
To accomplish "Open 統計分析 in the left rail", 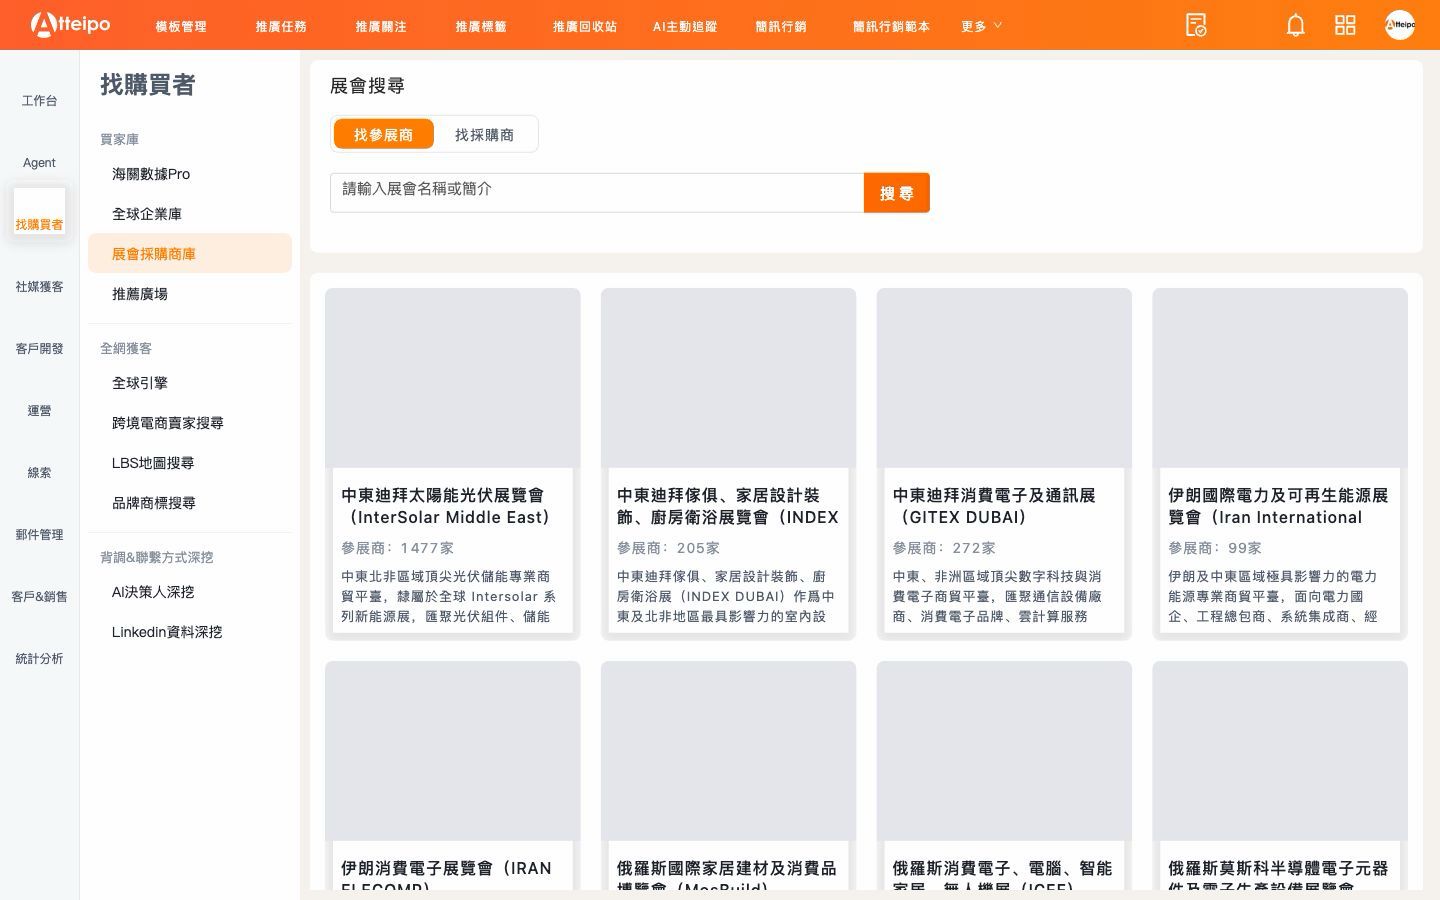I will pyautogui.click(x=39, y=659).
